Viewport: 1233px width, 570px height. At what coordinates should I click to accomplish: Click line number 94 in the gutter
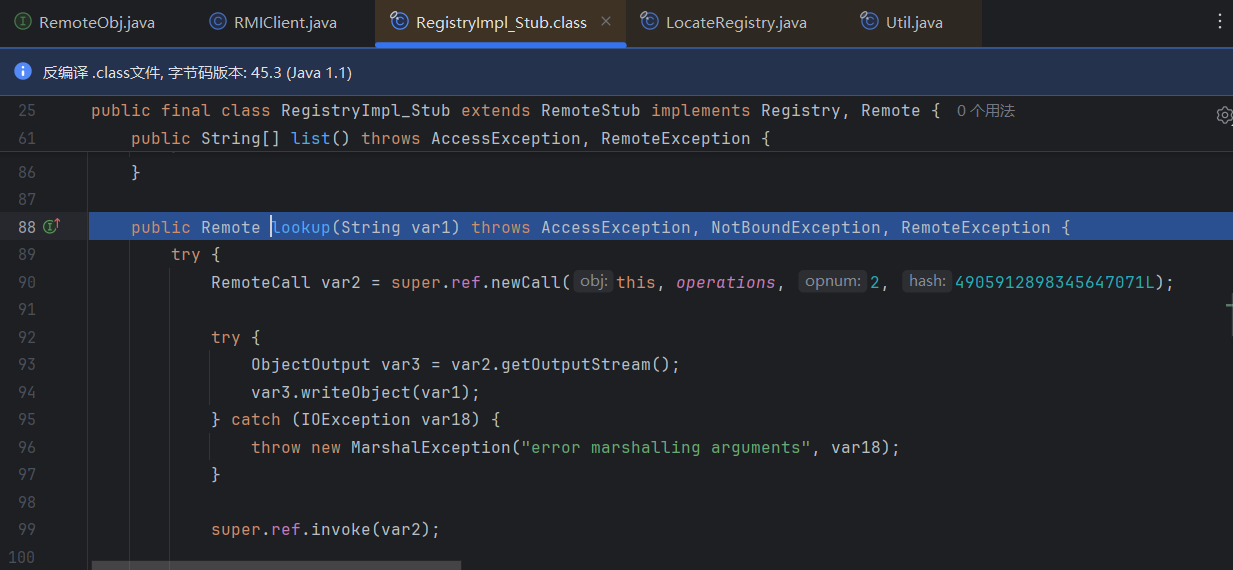coord(26,392)
